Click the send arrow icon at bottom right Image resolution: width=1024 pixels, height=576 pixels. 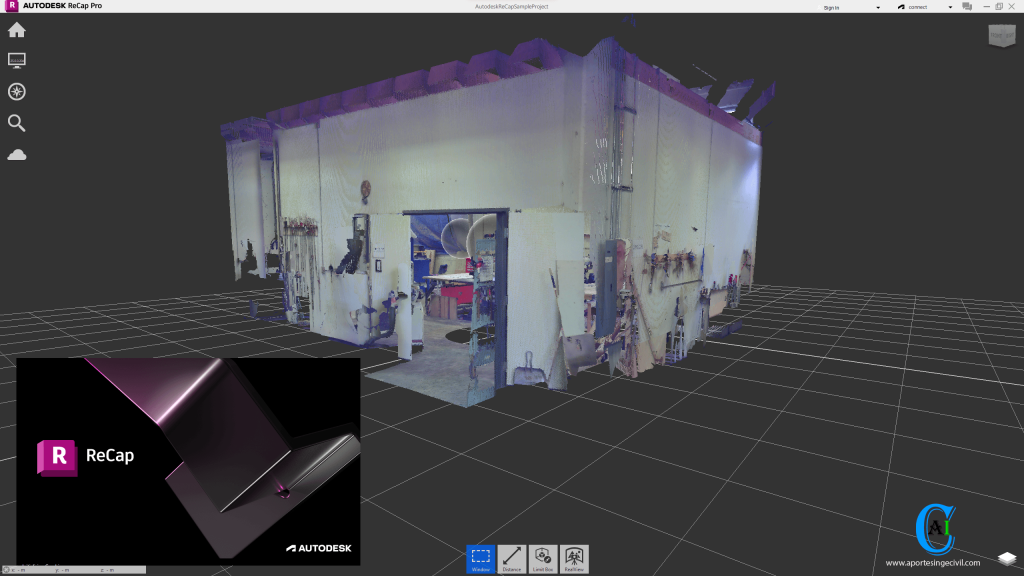[1008, 560]
